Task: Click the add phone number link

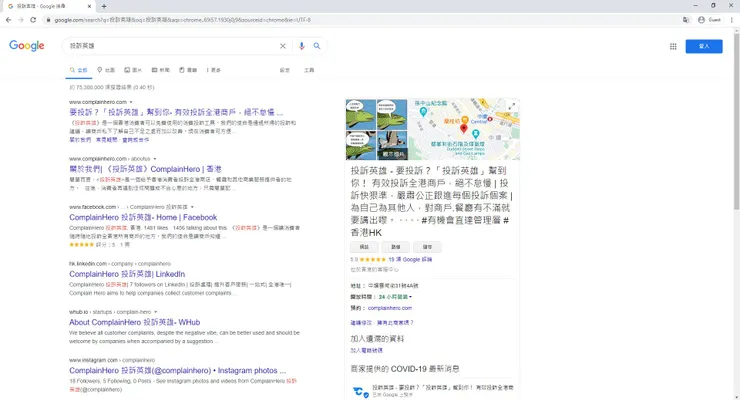Action: [366, 350]
